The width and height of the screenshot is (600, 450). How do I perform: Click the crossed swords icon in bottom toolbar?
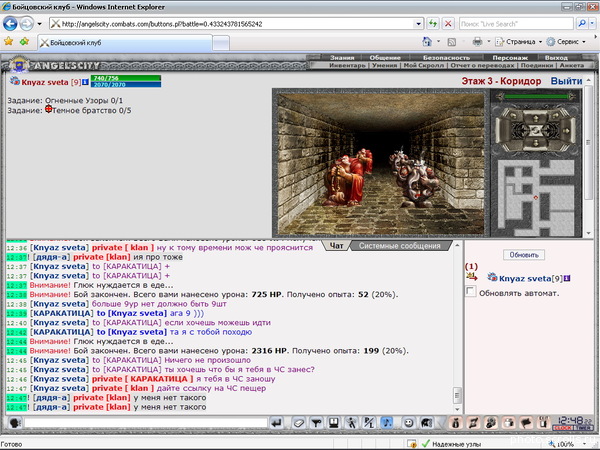(473, 423)
